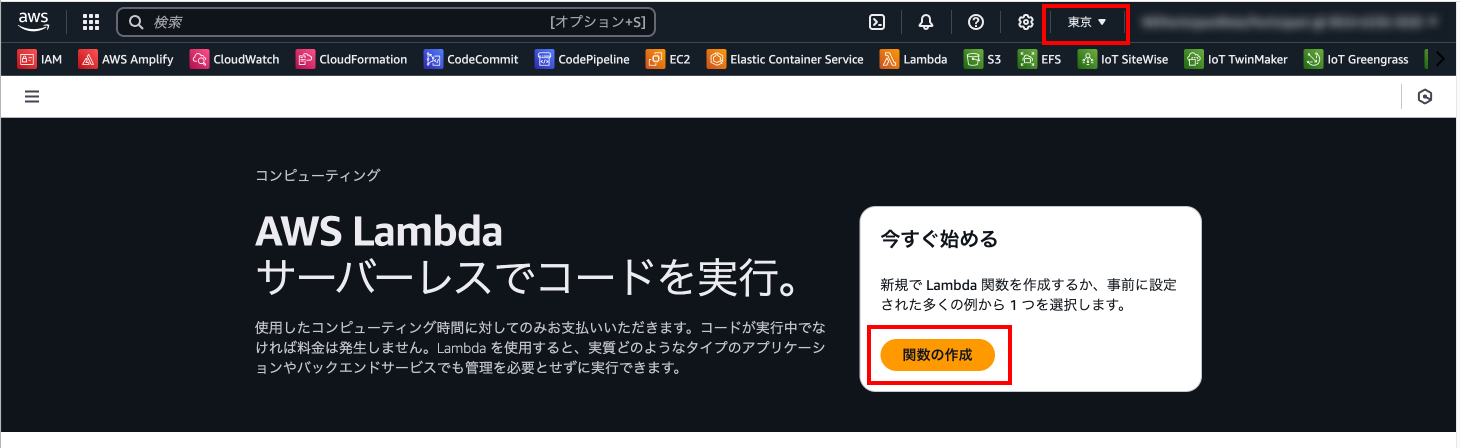This screenshot has height=448, width=1460.
Task: Click the IoT SiteWise bookmark icon
Action: [1087, 59]
